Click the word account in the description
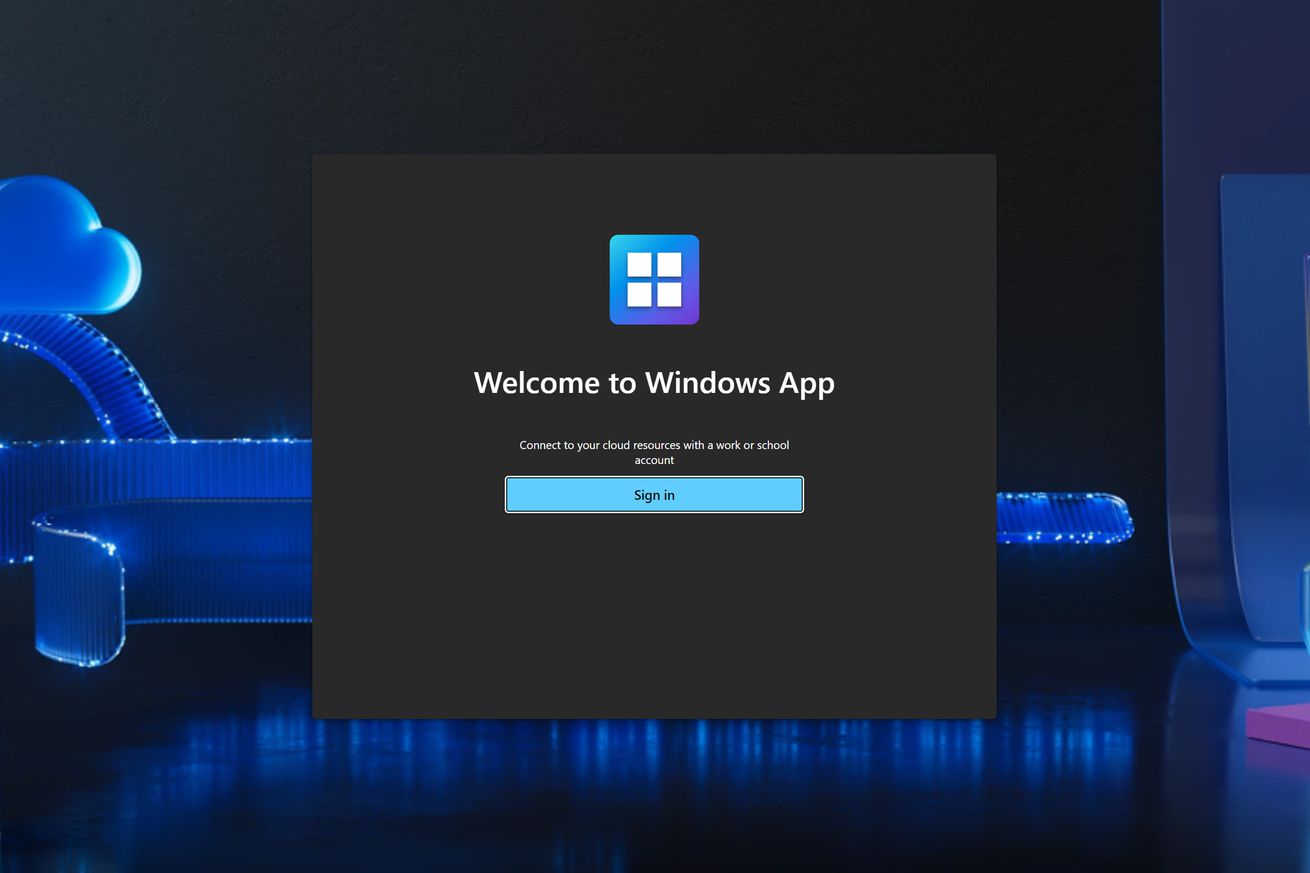Viewport: 1310px width, 873px height. 654,461
